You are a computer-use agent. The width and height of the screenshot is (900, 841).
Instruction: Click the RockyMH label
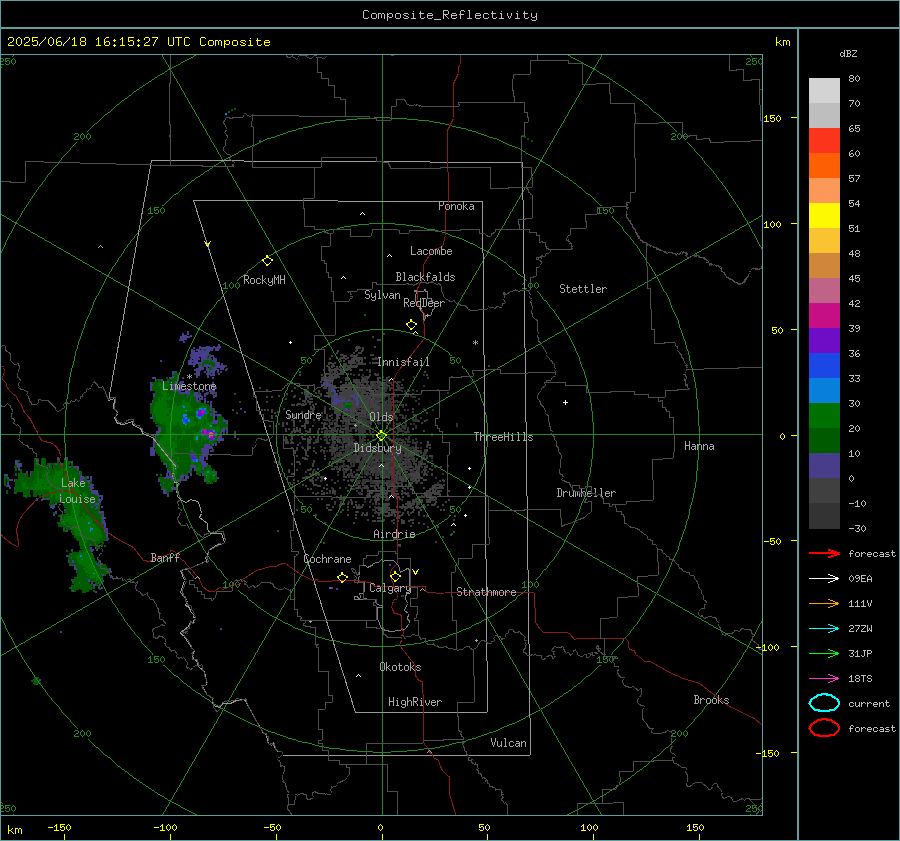pos(264,280)
